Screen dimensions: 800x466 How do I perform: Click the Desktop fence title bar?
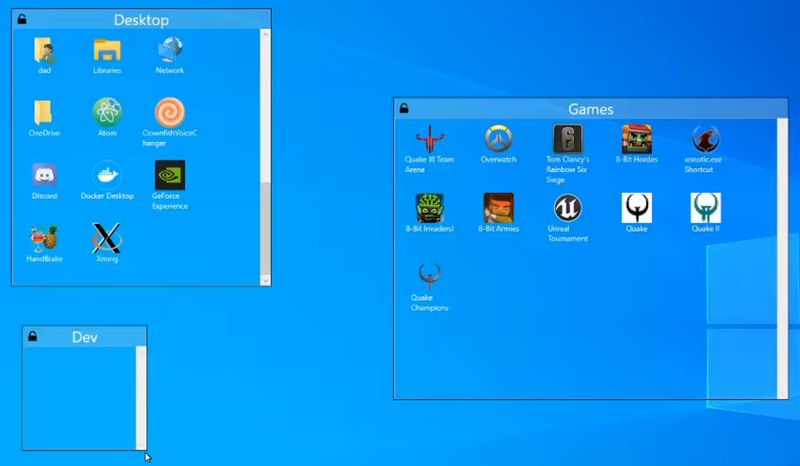point(141,19)
